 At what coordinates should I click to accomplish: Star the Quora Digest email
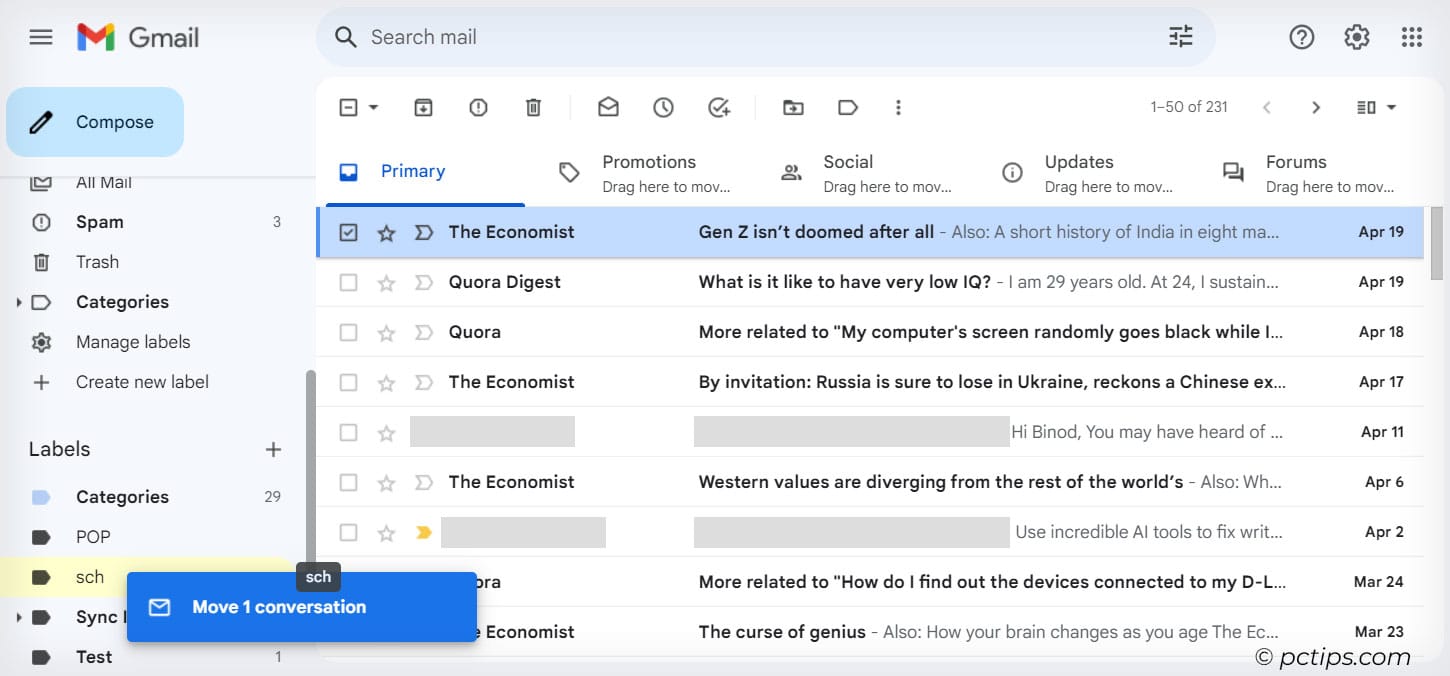(x=386, y=281)
